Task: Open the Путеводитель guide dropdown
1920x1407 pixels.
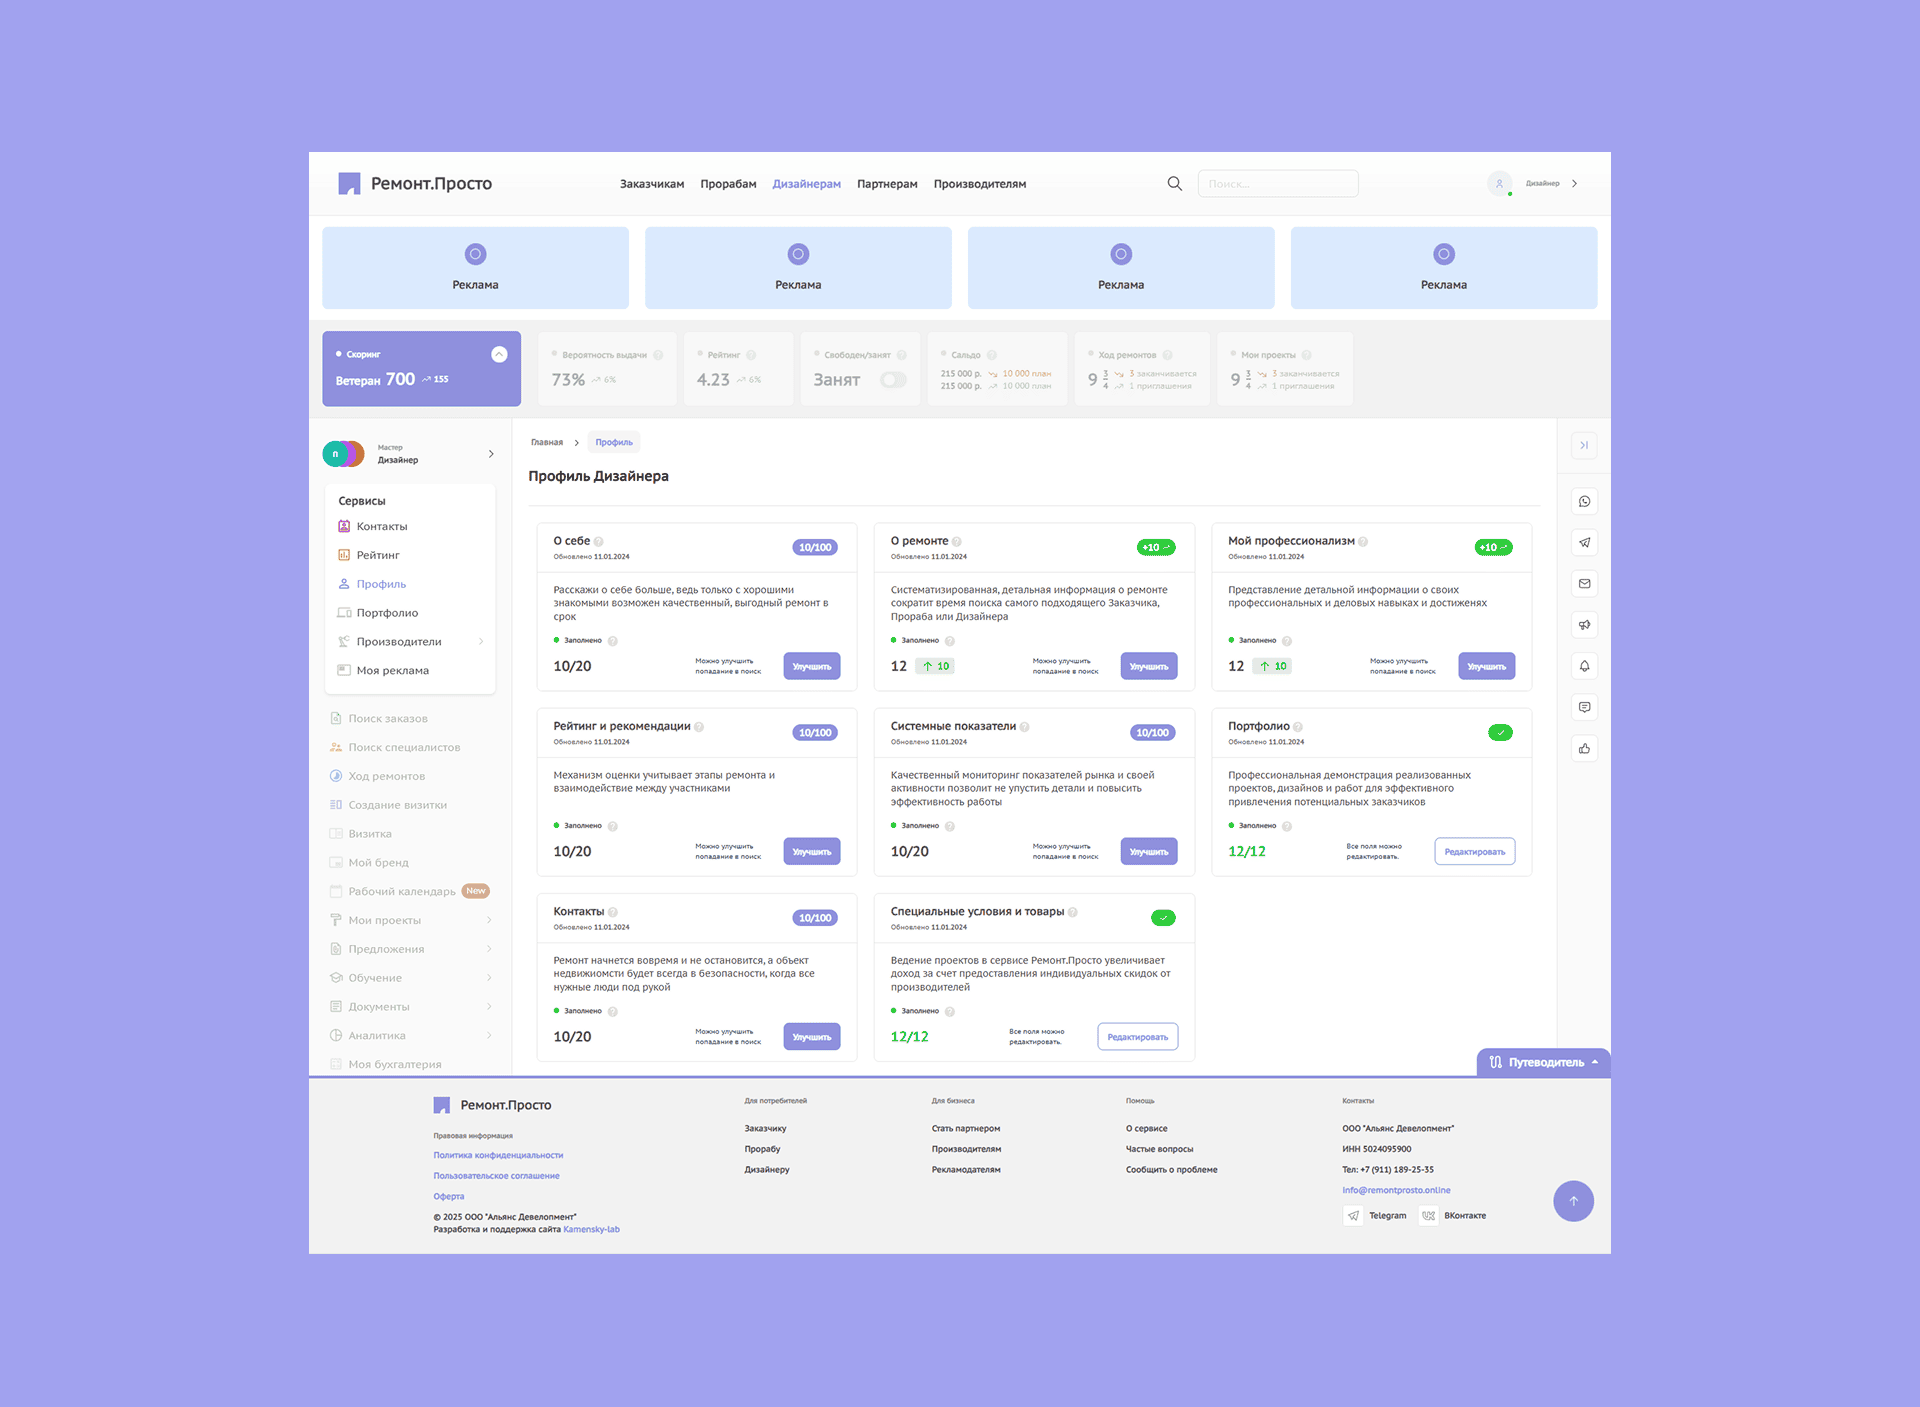Action: click(x=1543, y=1062)
